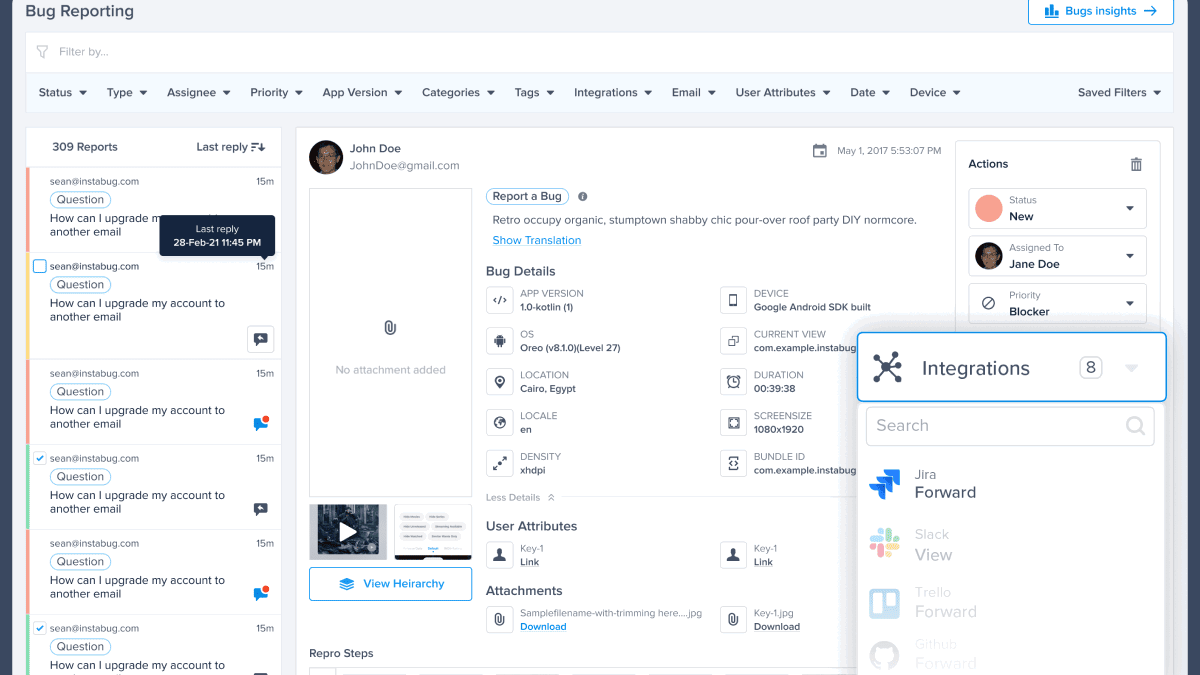The height and width of the screenshot is (675, 1200).
Task: Click the Show Translation link
Action: [x=536, y=240]
